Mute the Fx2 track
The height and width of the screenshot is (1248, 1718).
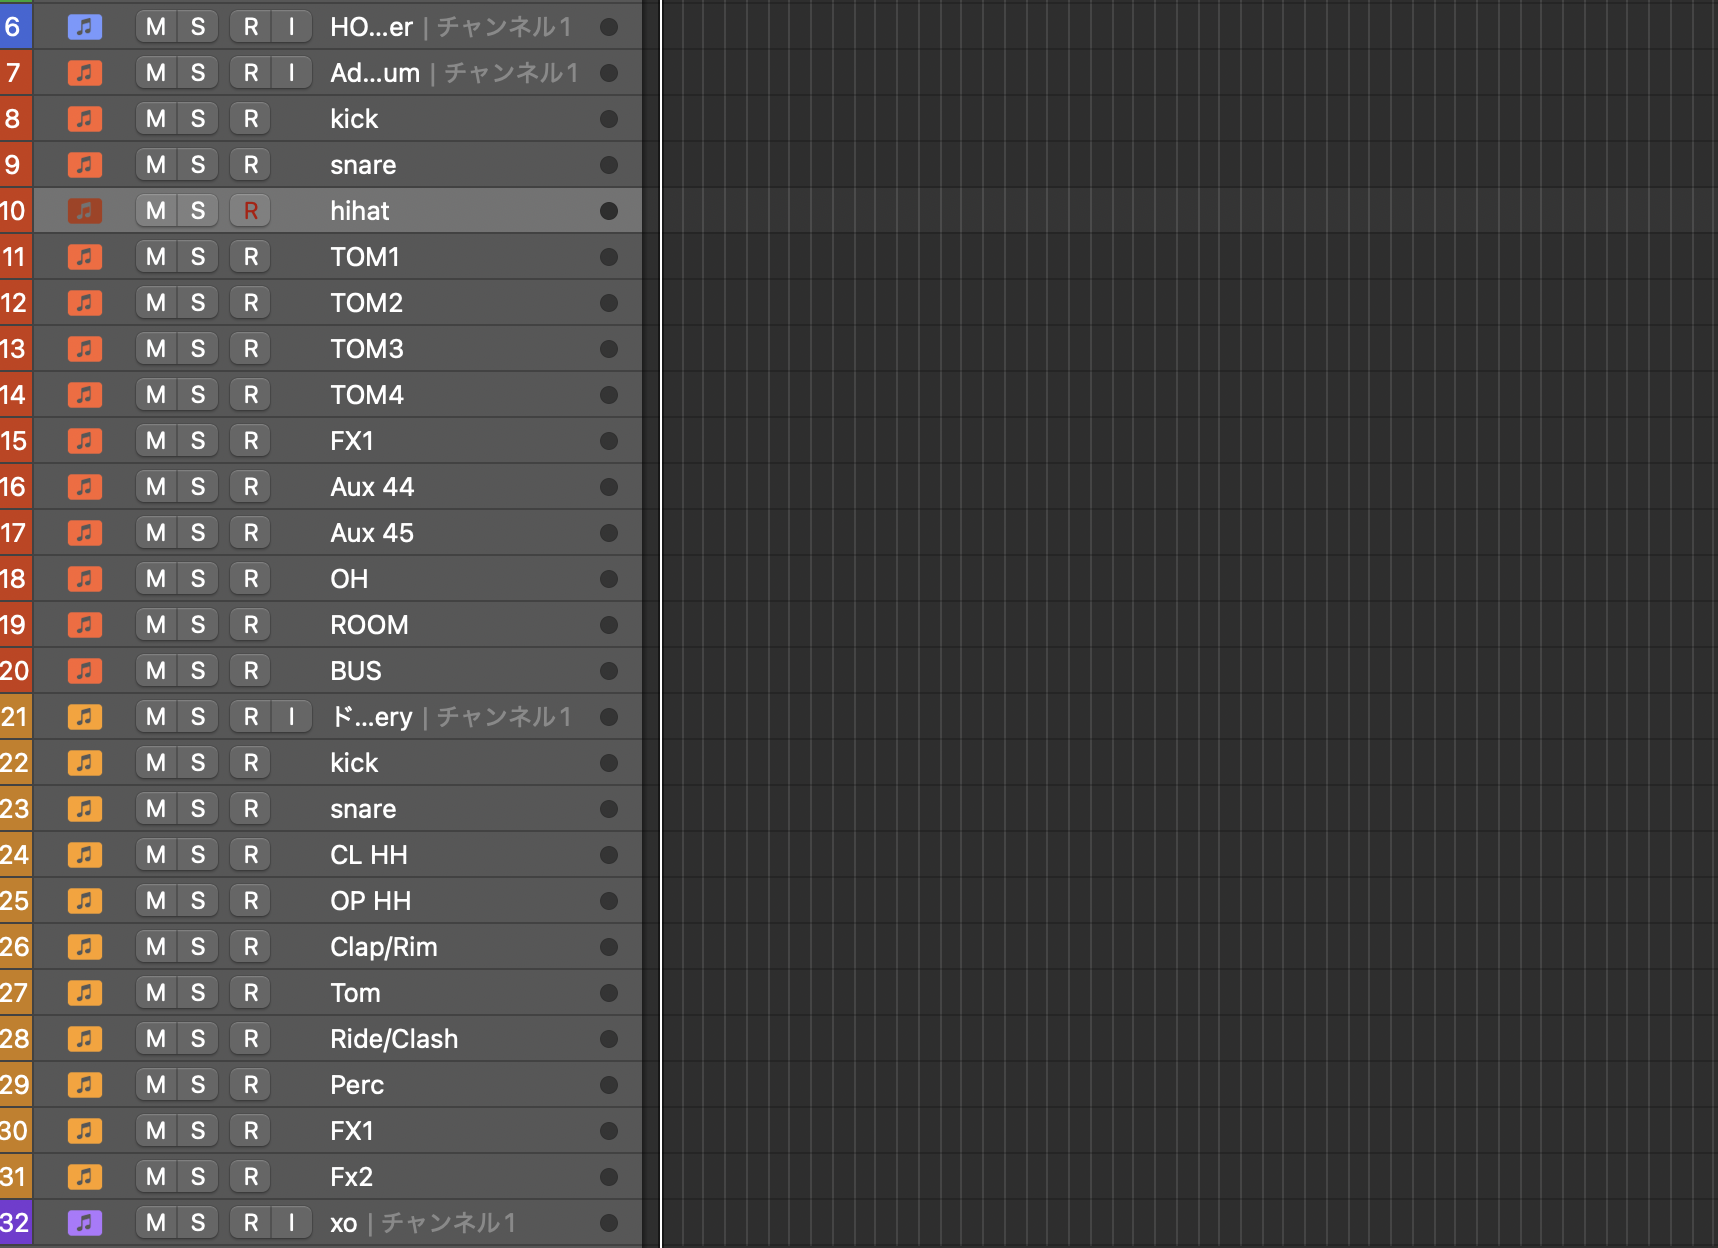156,1177
